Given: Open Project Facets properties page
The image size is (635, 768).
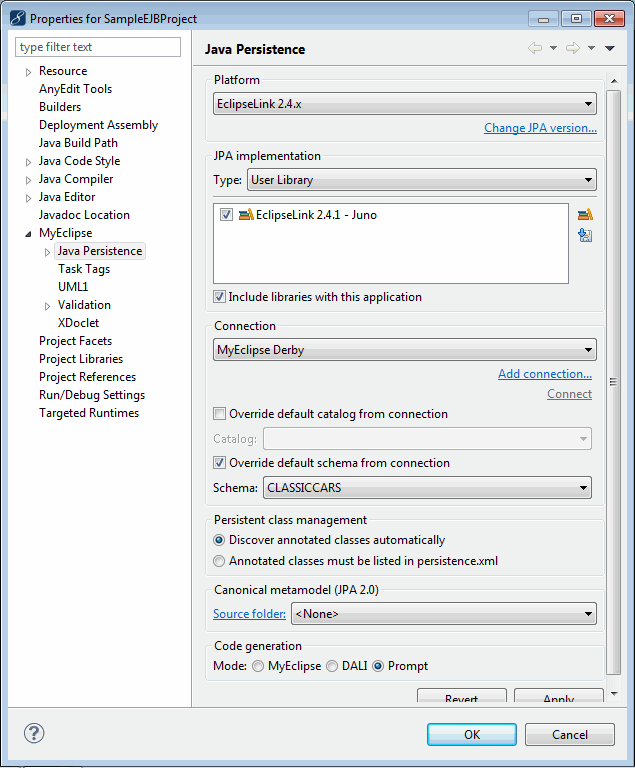Looking at the screenshot, I should [75, 341].
